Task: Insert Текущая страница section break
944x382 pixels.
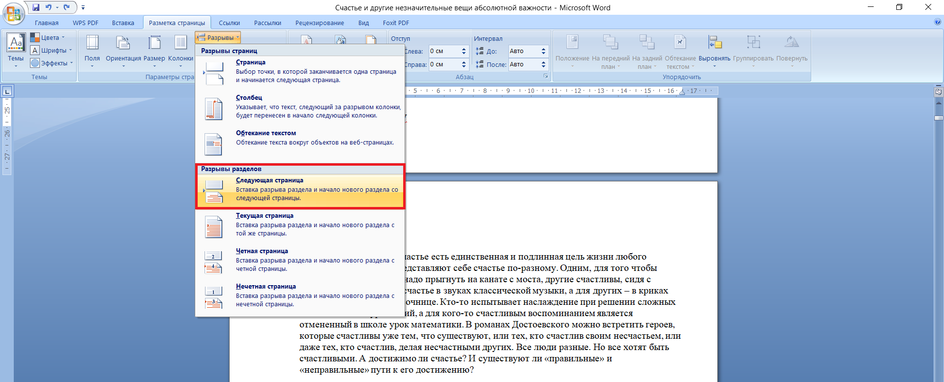Action: click(300, 226)
